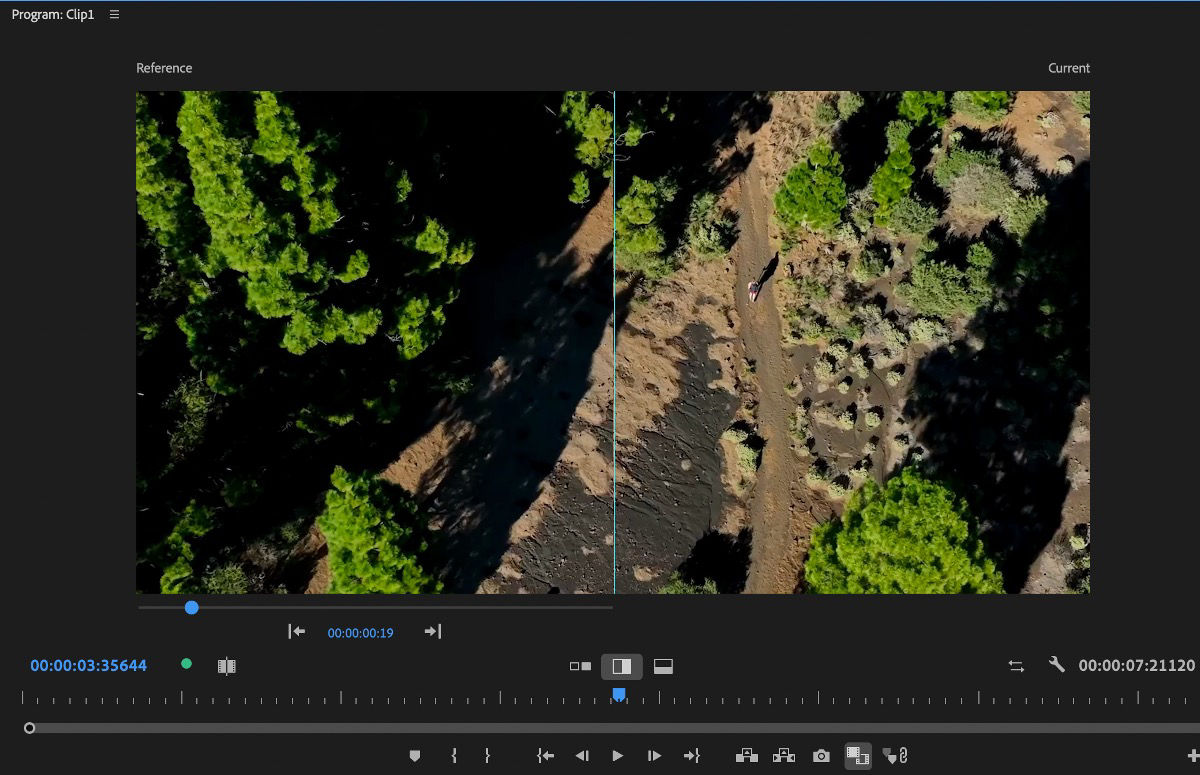1200x775 pixels.
Task: Toggle the shot comparison icon near the timecode
Action: click(227, 664)
